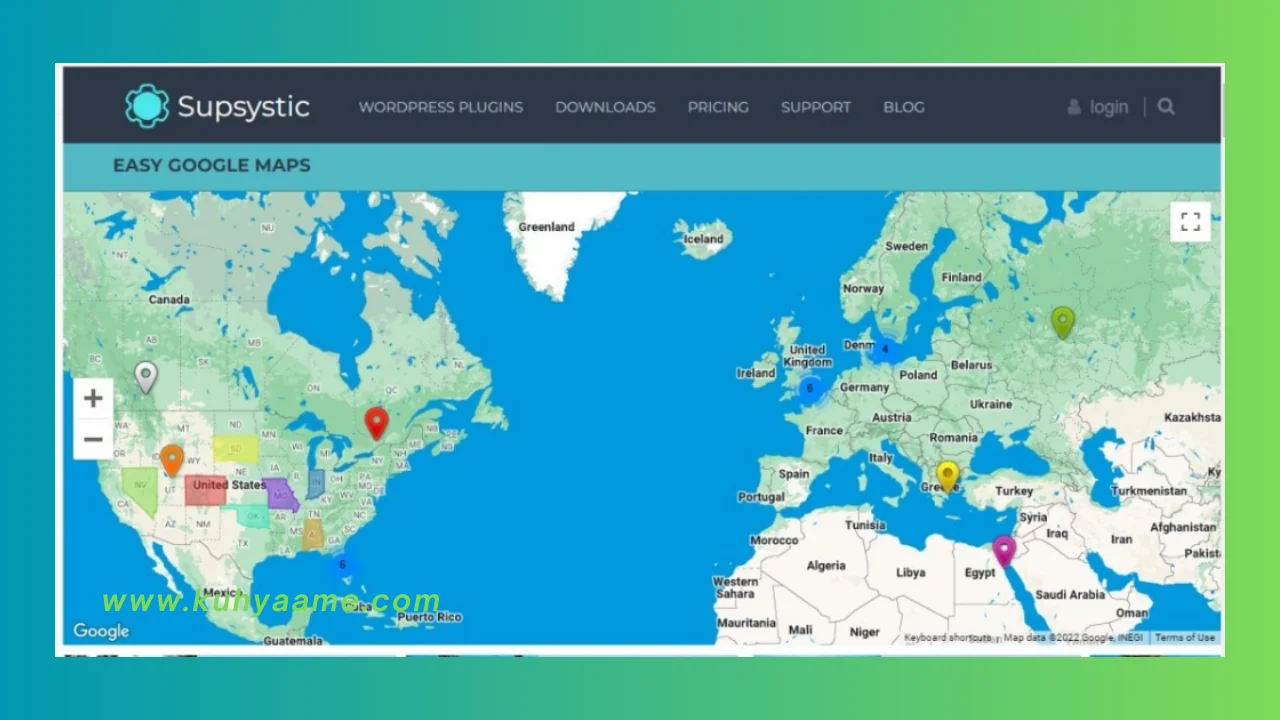Click the Google logo on the map
The image size is (1280, 720).
101,631
